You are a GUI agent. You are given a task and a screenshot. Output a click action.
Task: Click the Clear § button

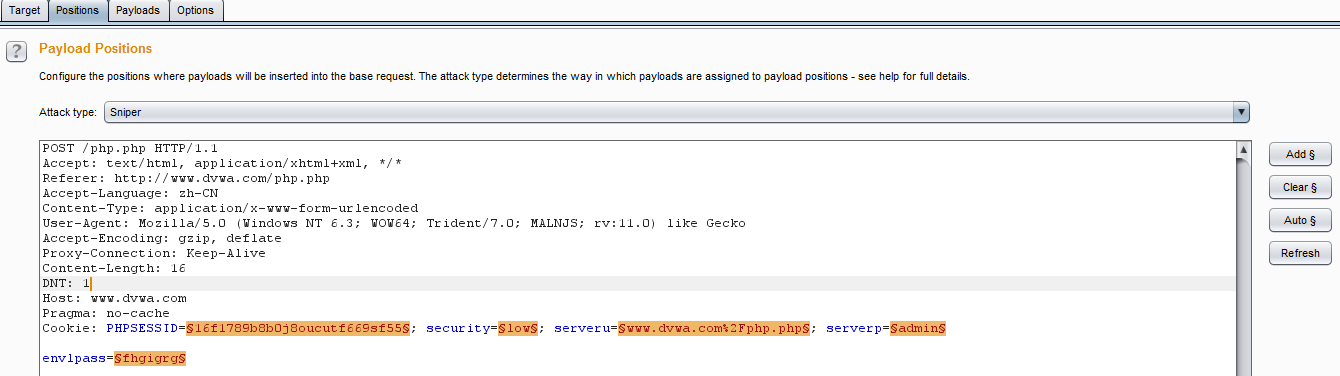click(x=1300, y=187)
